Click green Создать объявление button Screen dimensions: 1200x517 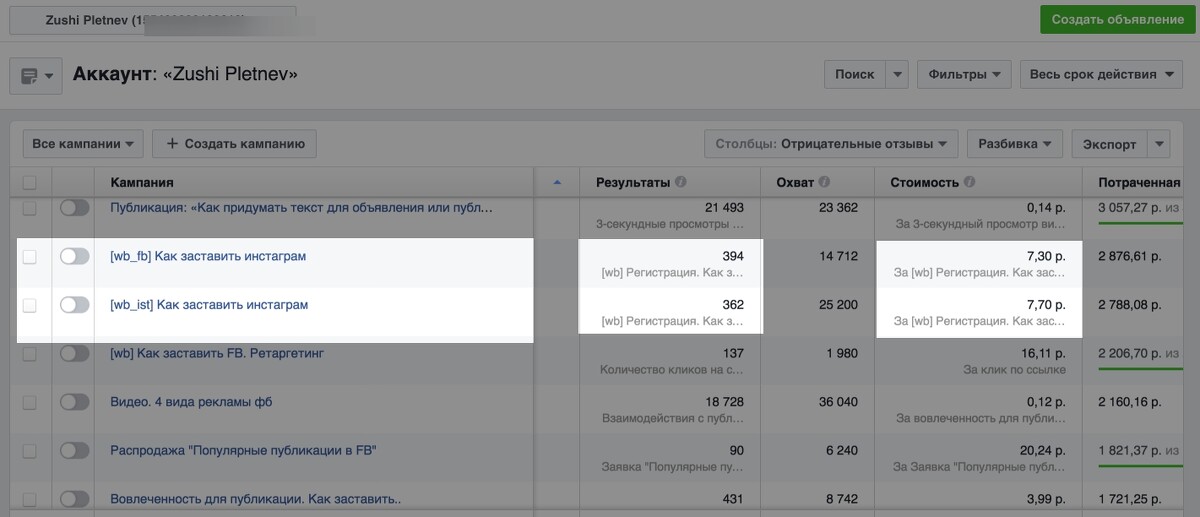click(1116, 20)
